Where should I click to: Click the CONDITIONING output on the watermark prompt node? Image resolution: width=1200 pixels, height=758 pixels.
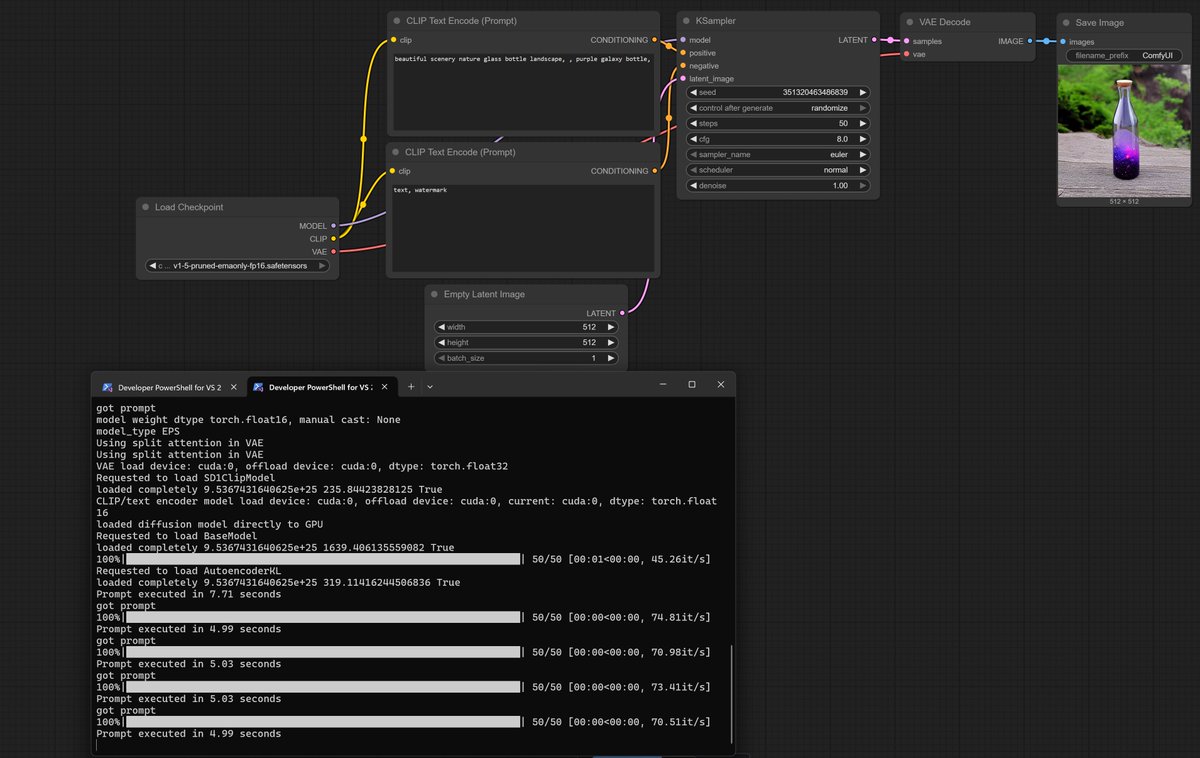(x=655, y=171)
